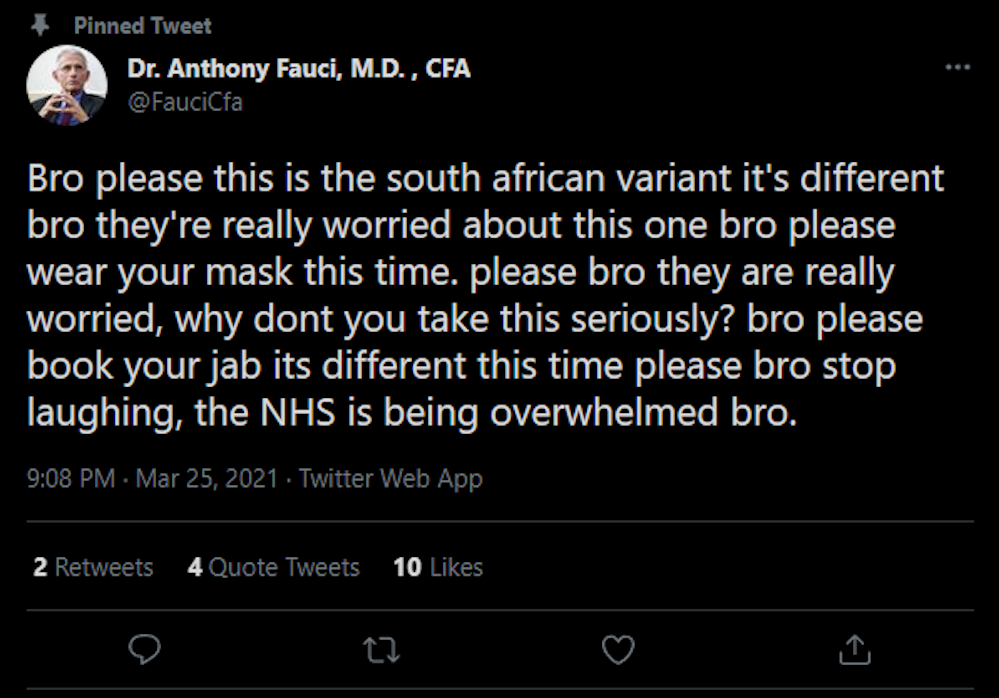Show the 10 Likes list
999x698 pixels.
pos(438,567)
